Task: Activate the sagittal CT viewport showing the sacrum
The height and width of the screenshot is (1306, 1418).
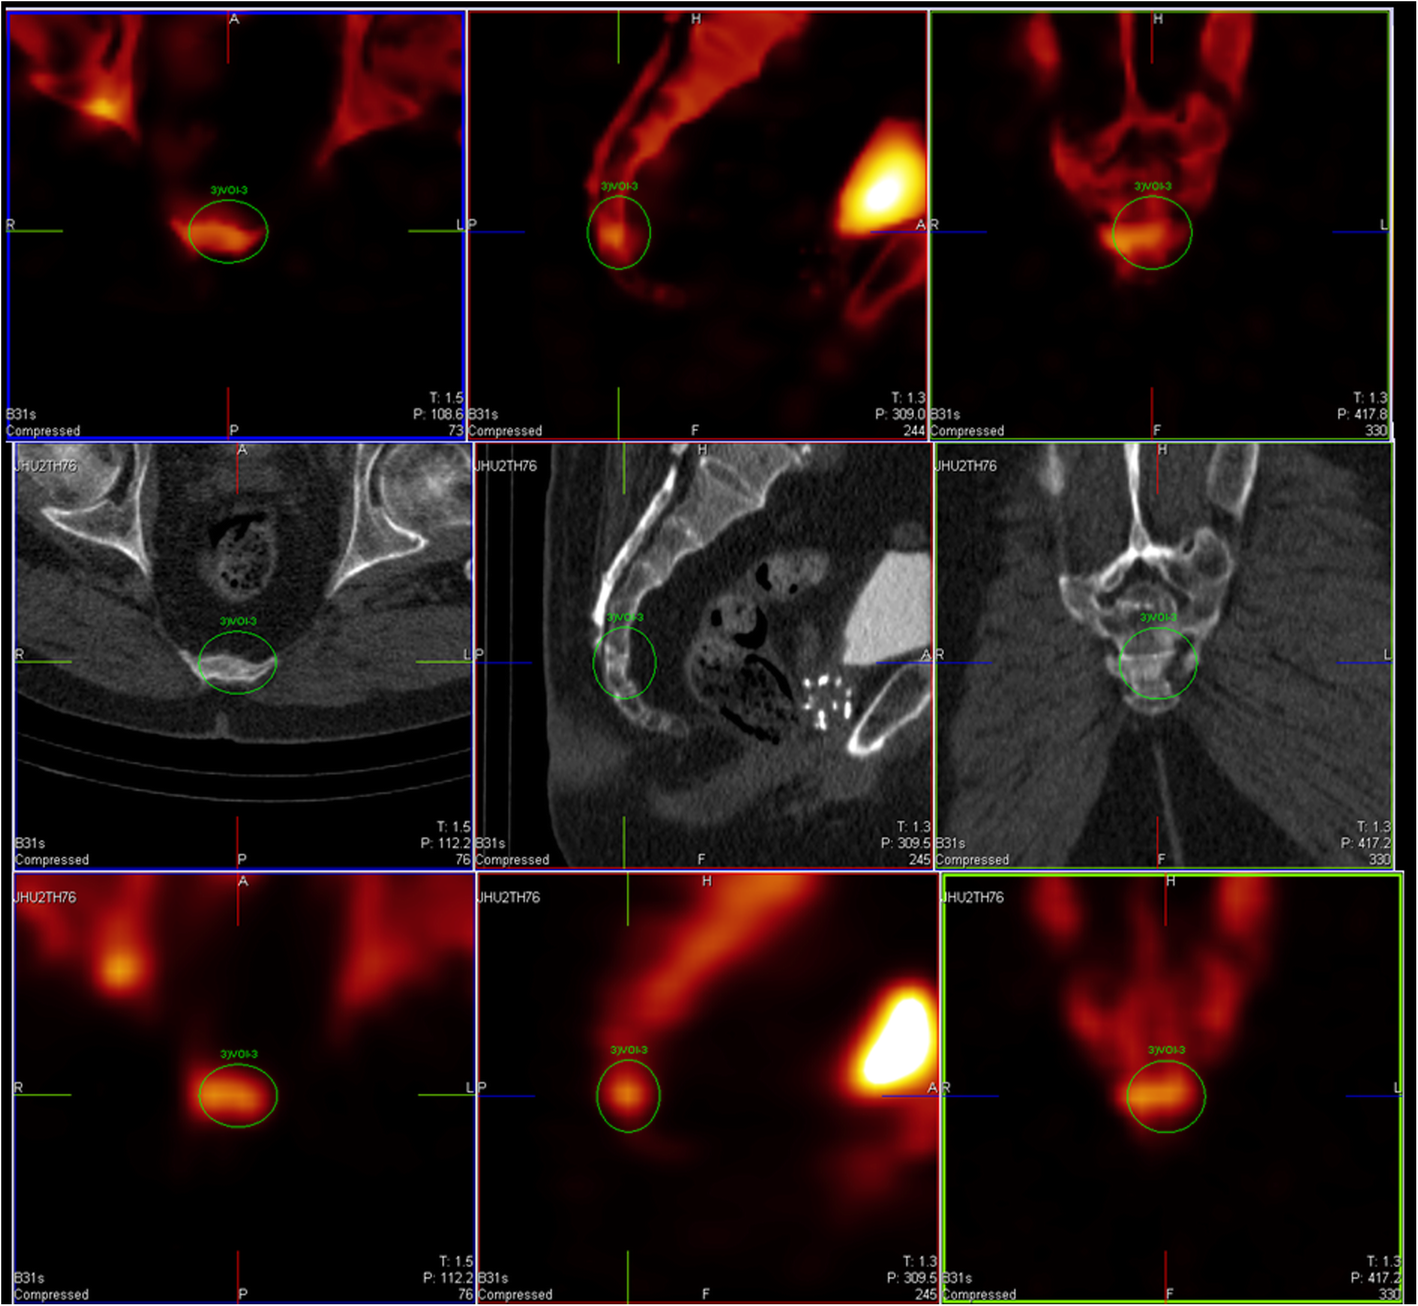Action: point(704,656)
